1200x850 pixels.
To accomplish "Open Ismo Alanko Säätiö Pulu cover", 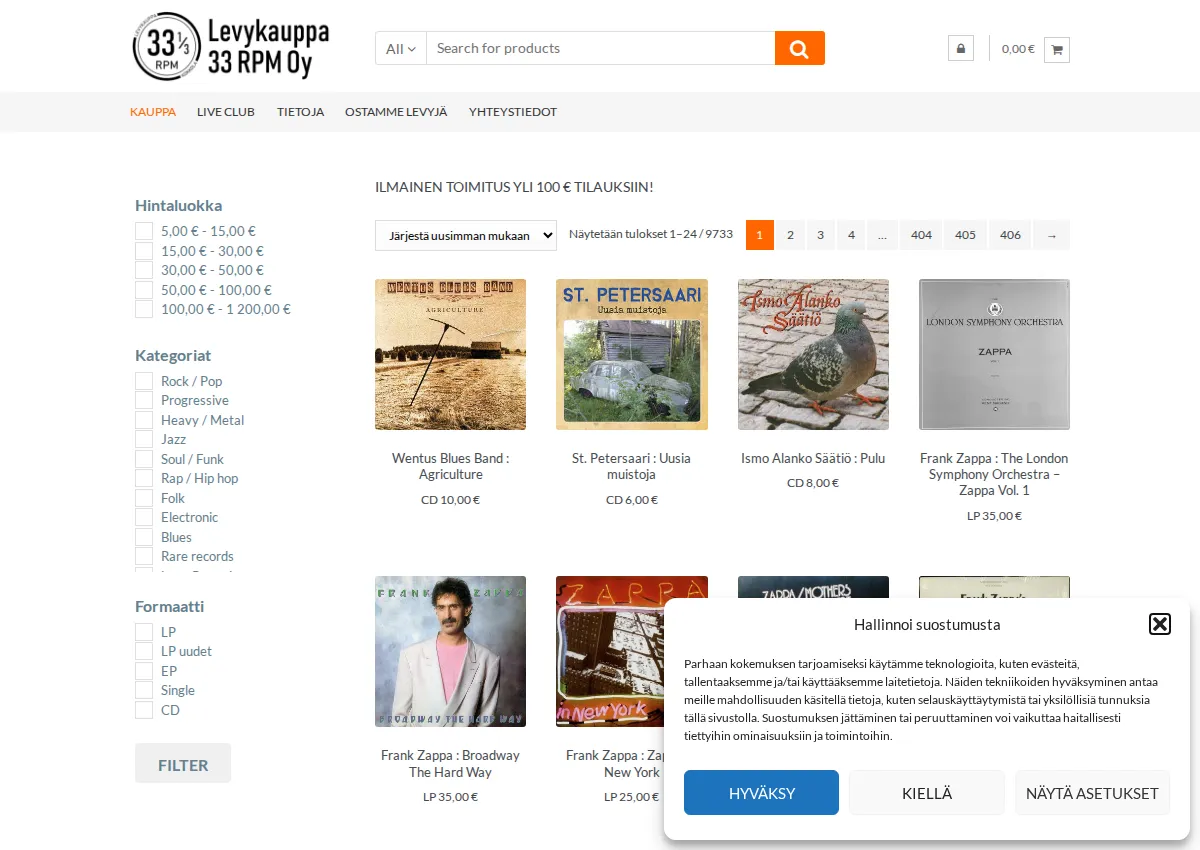I will coord(813,354).
